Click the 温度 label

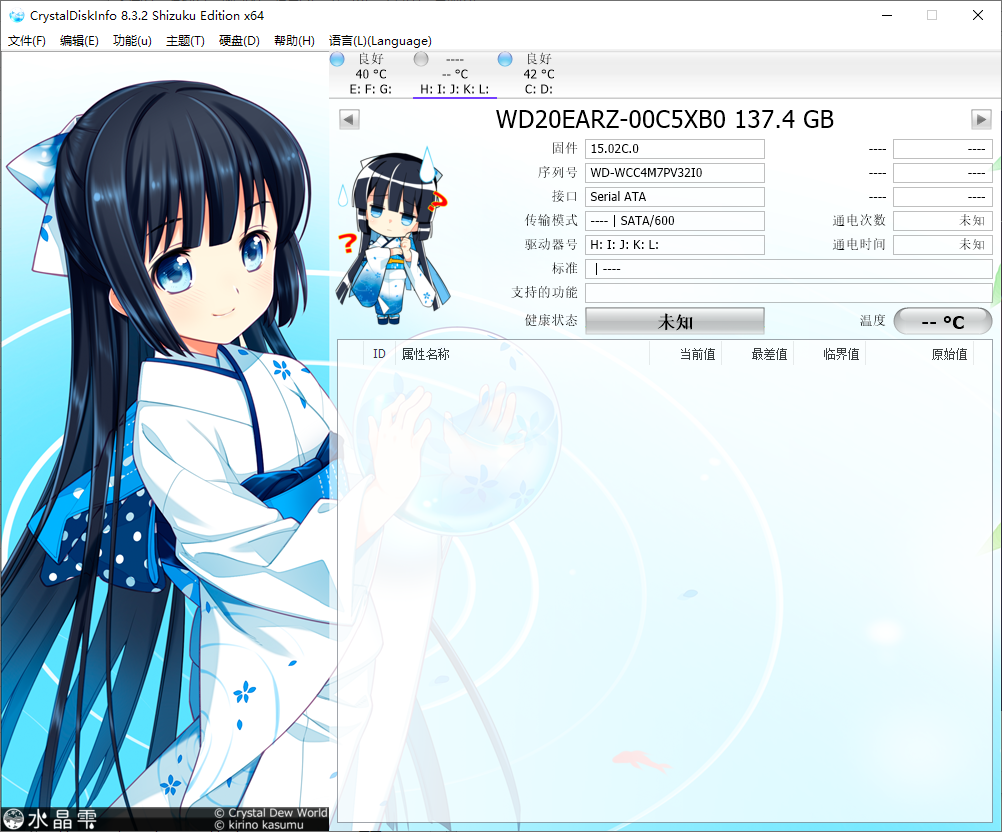[872, 320]
